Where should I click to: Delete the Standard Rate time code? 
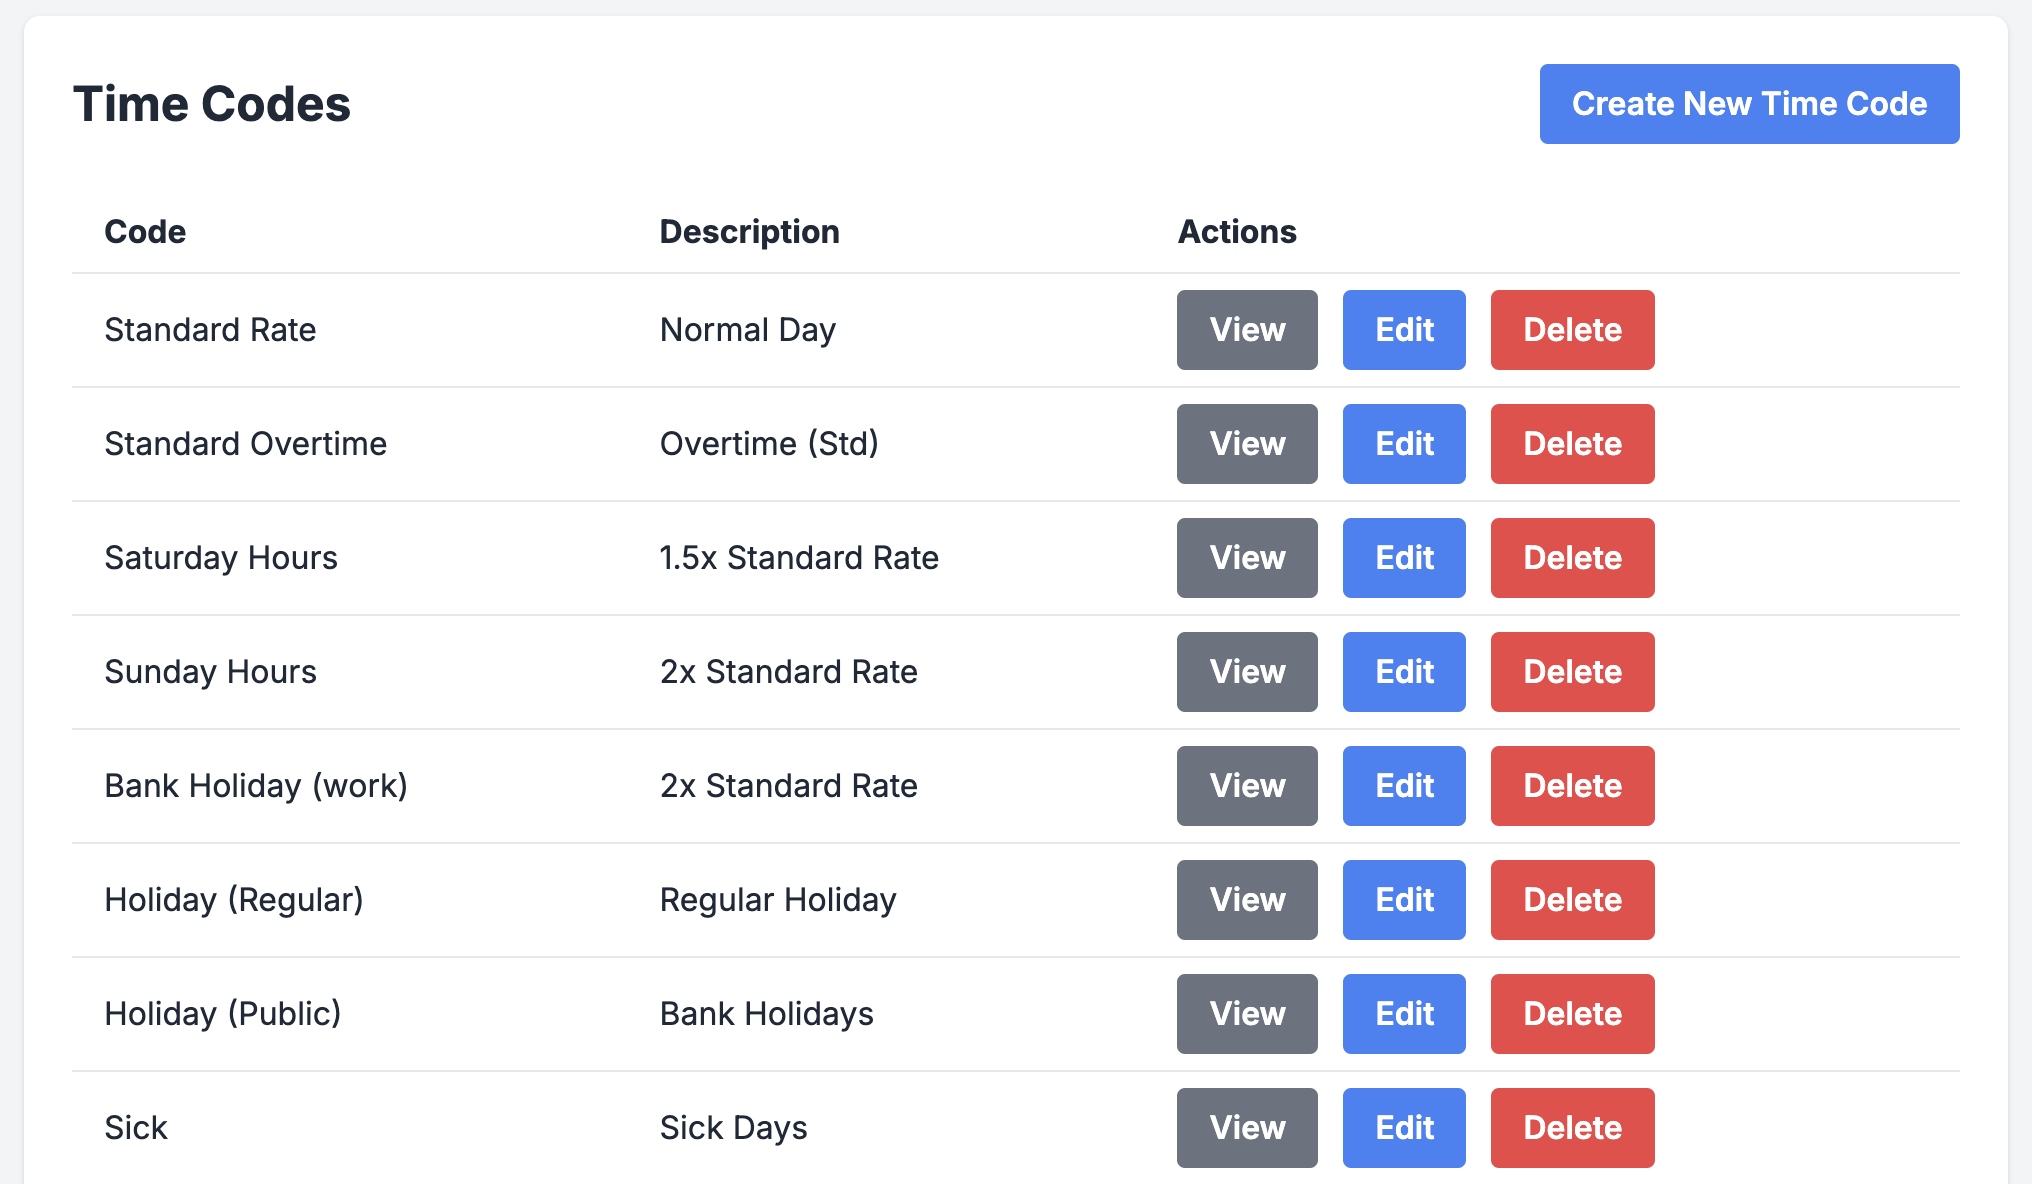[1570, 330]
